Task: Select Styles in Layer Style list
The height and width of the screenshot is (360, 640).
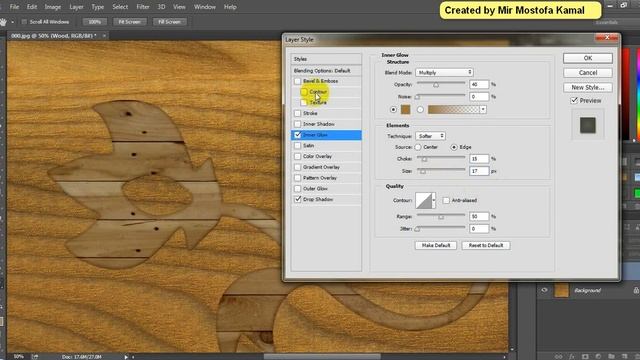Action: (326, 59)
